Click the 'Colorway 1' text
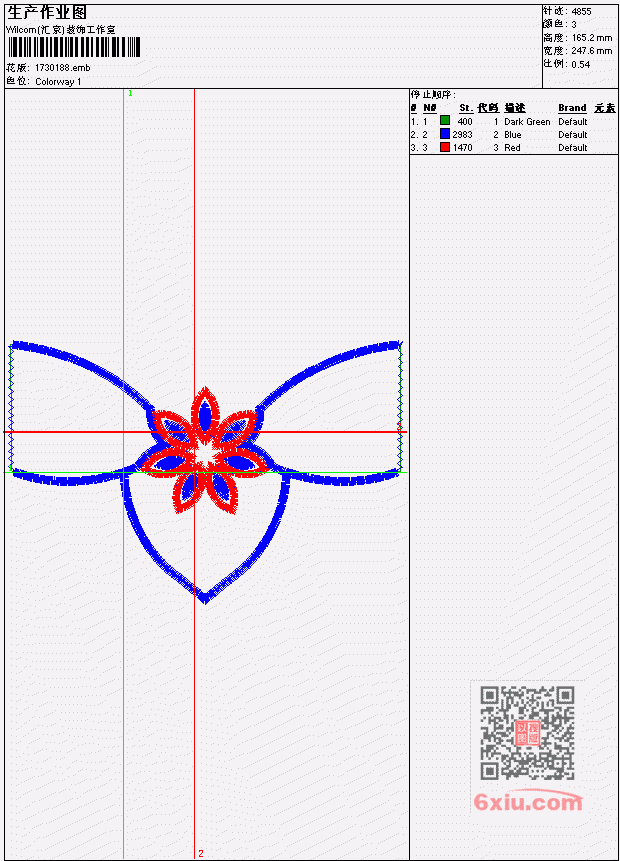Viewport: 620px width, 861px height. point(58,82)
